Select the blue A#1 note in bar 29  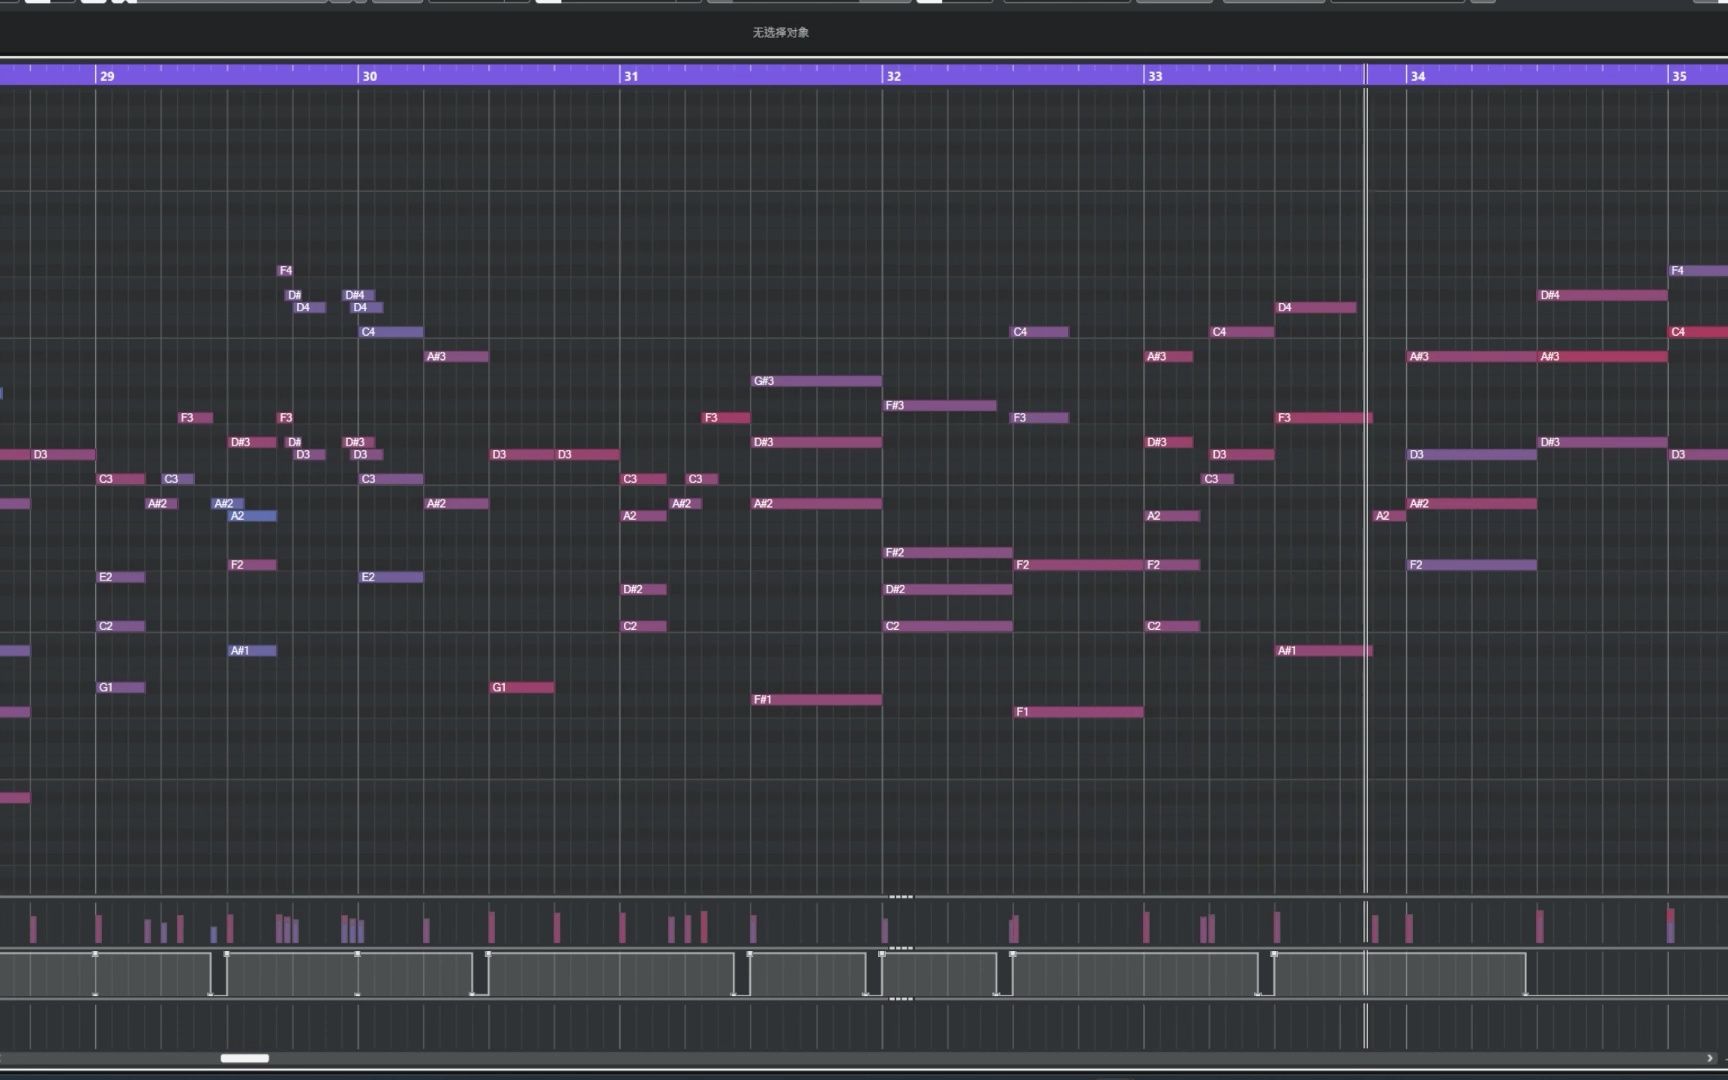(x=252, y=650)
